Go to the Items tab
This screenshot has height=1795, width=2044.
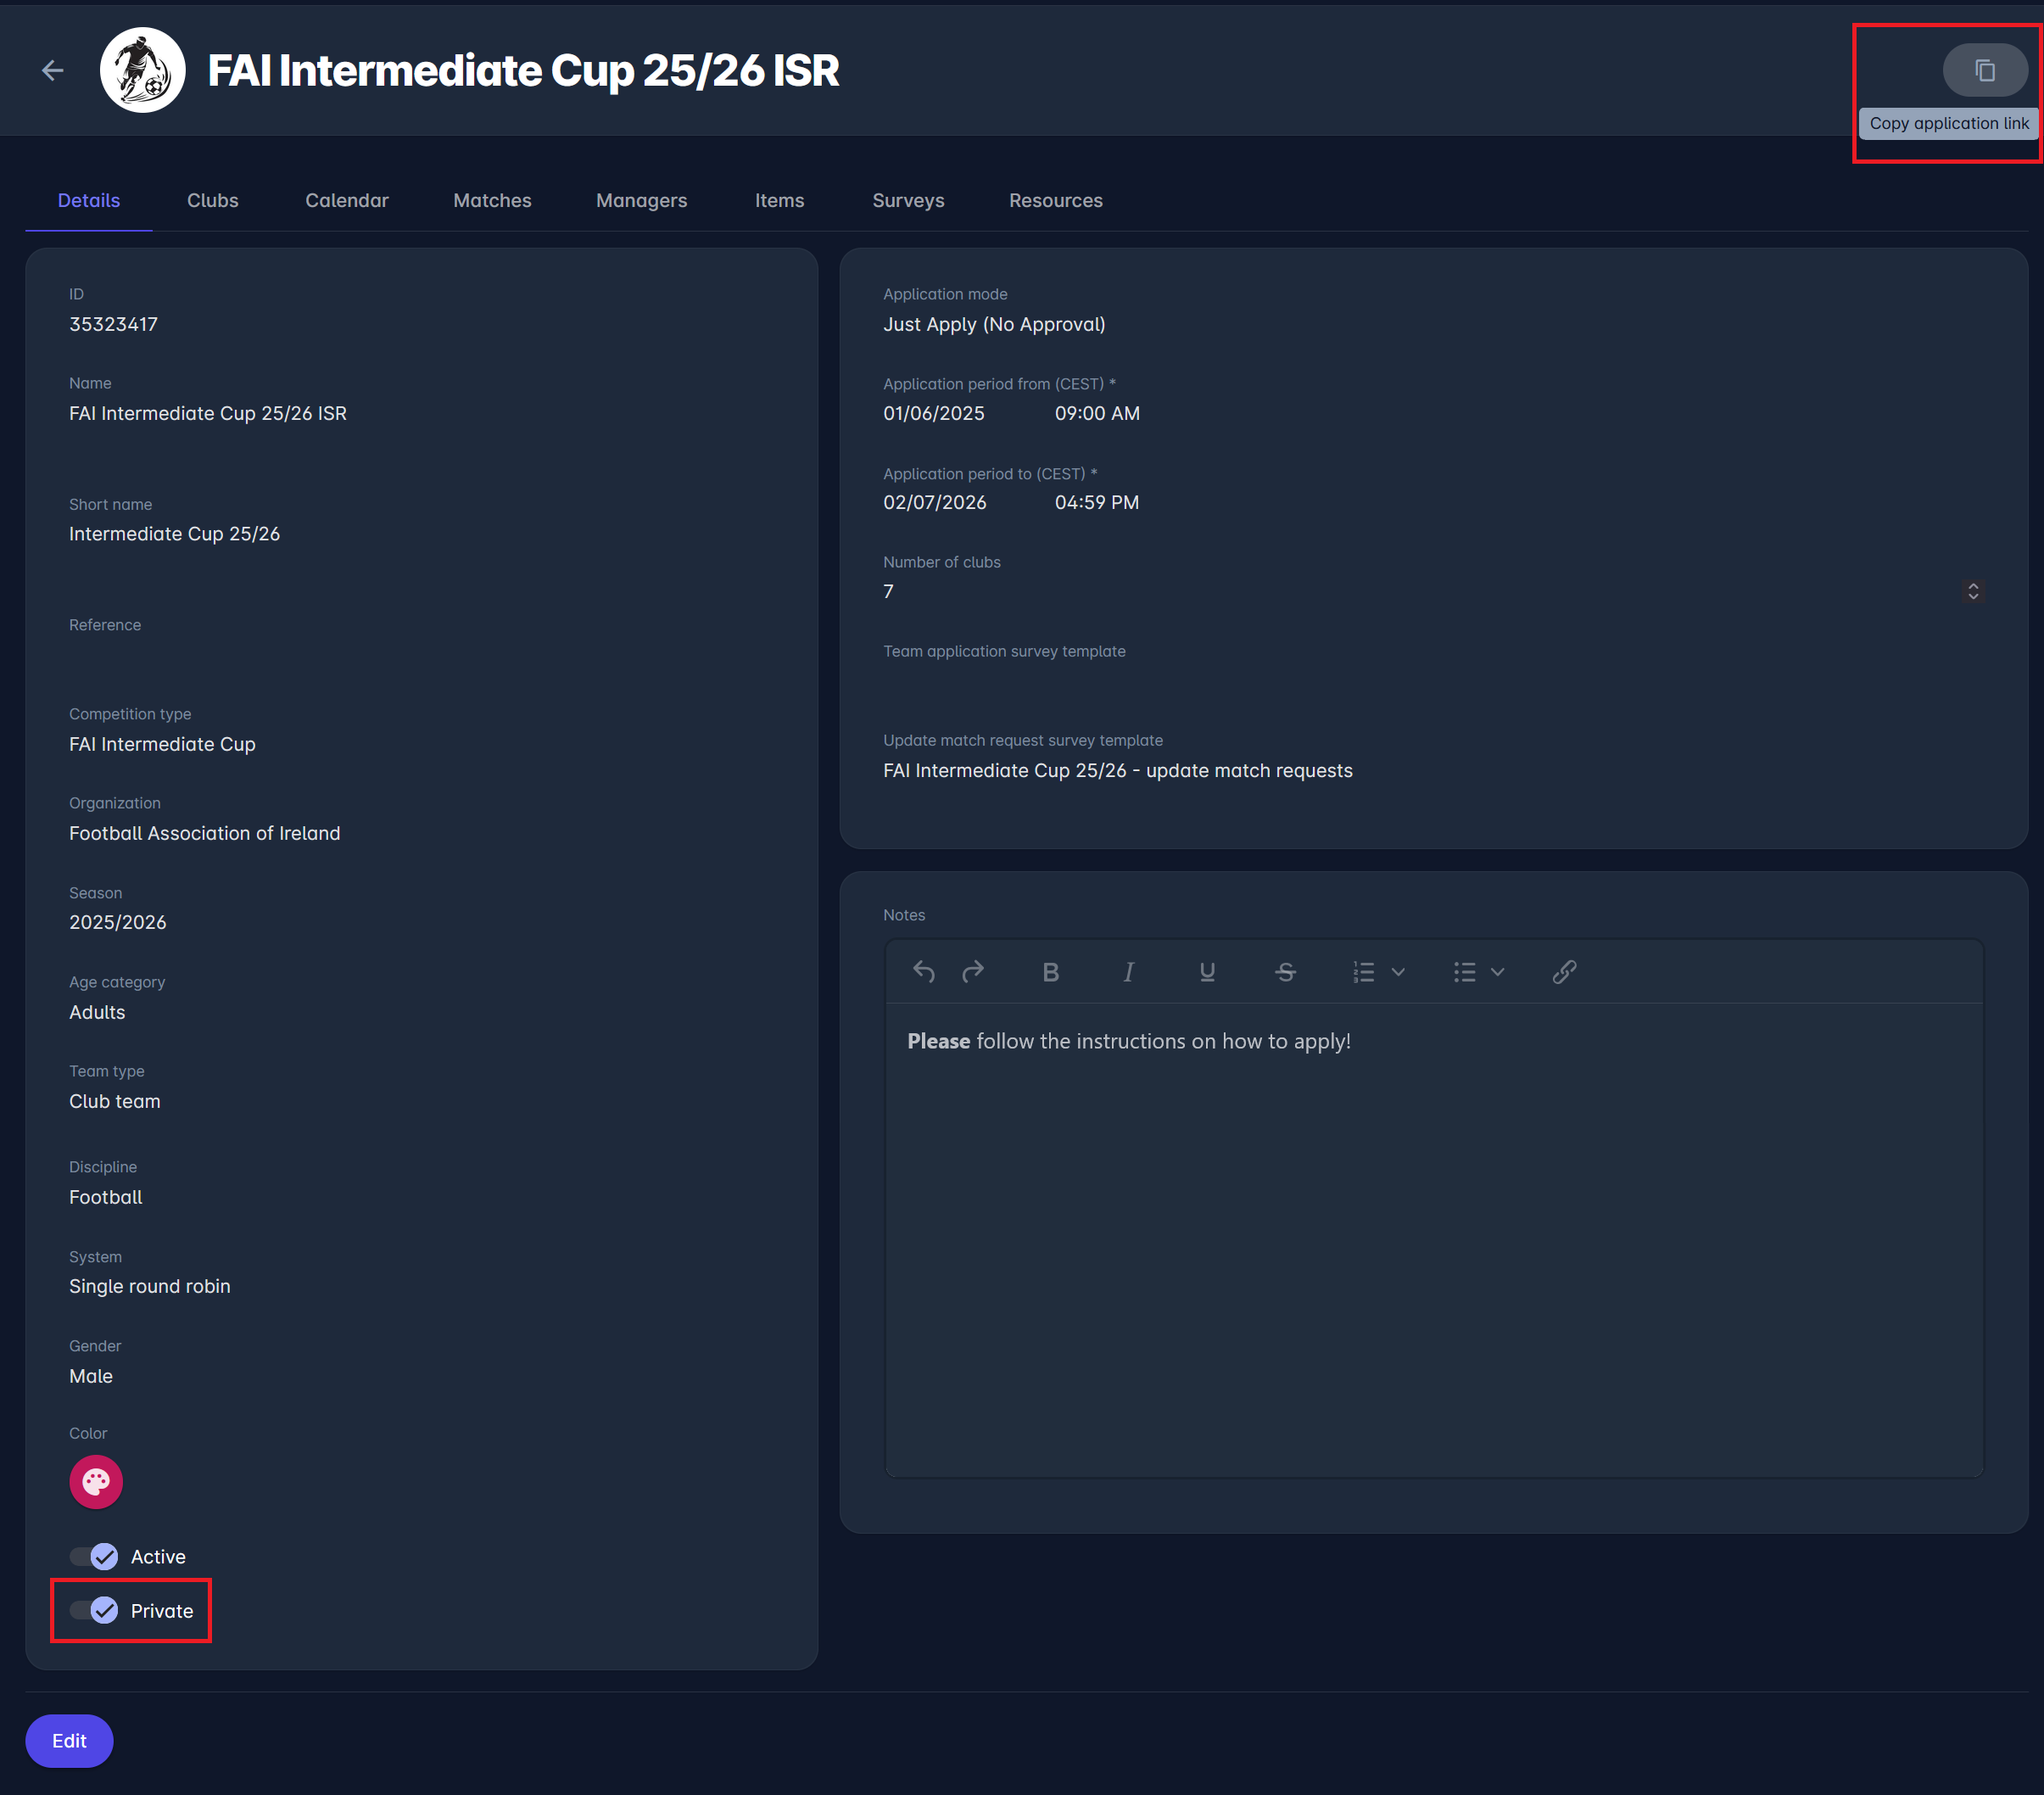780,200
